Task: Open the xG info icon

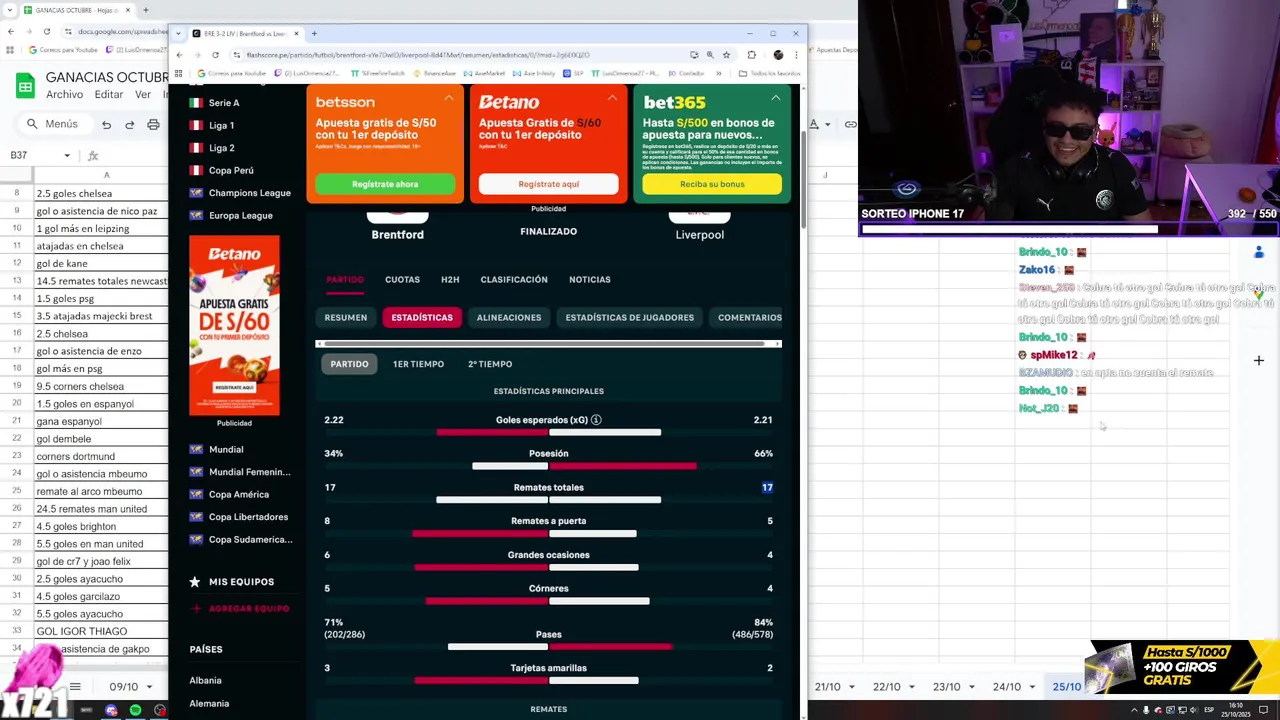Action: tap(596, 420)
